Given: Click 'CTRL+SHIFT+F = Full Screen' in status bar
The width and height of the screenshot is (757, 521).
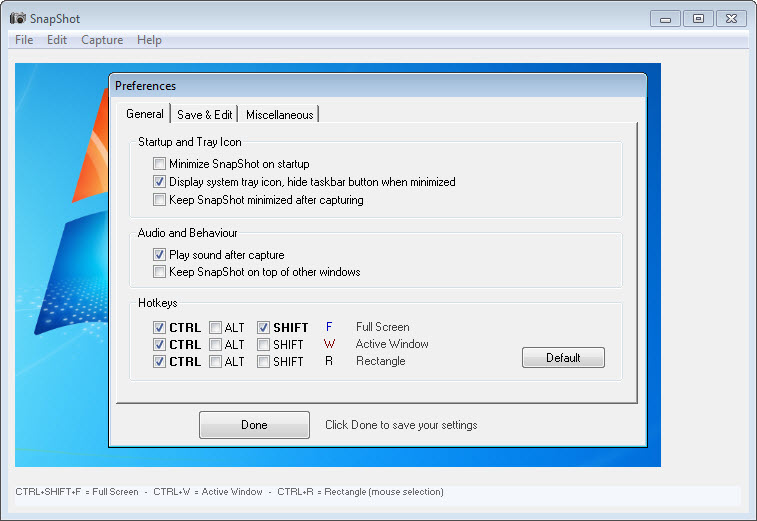Looking at the screenshot, I should click(77, 492).
